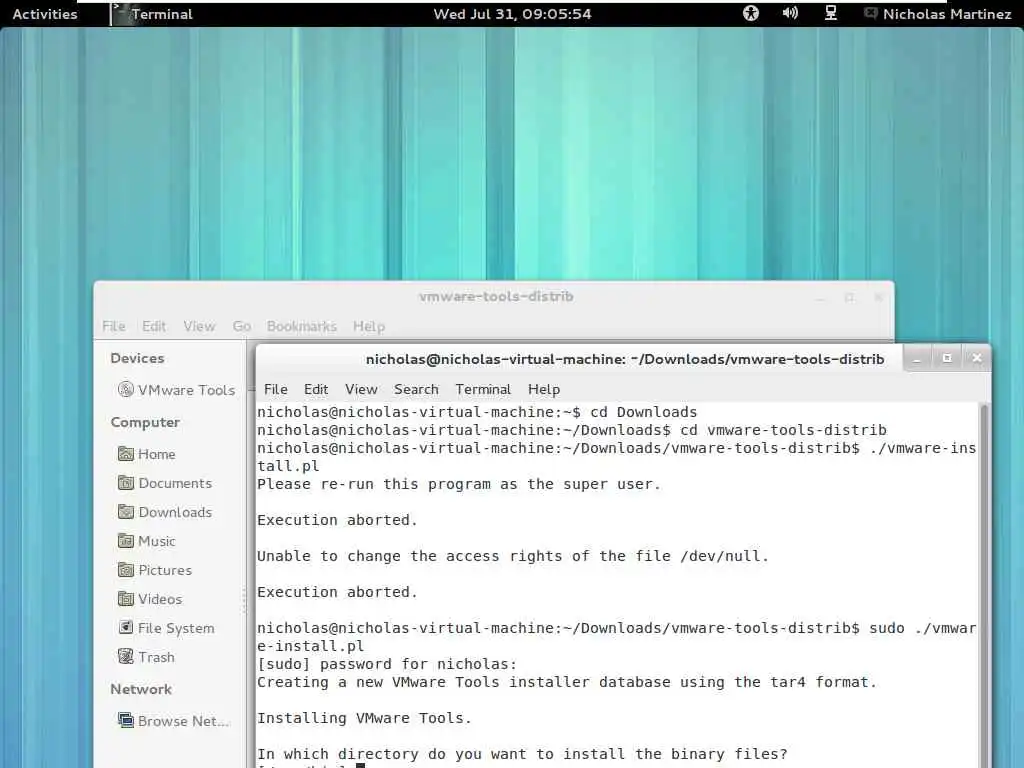The height and width of the screenshot is (768, 1024).
Task: Select Browse Net... label under Network
Action: pos(184,721)
